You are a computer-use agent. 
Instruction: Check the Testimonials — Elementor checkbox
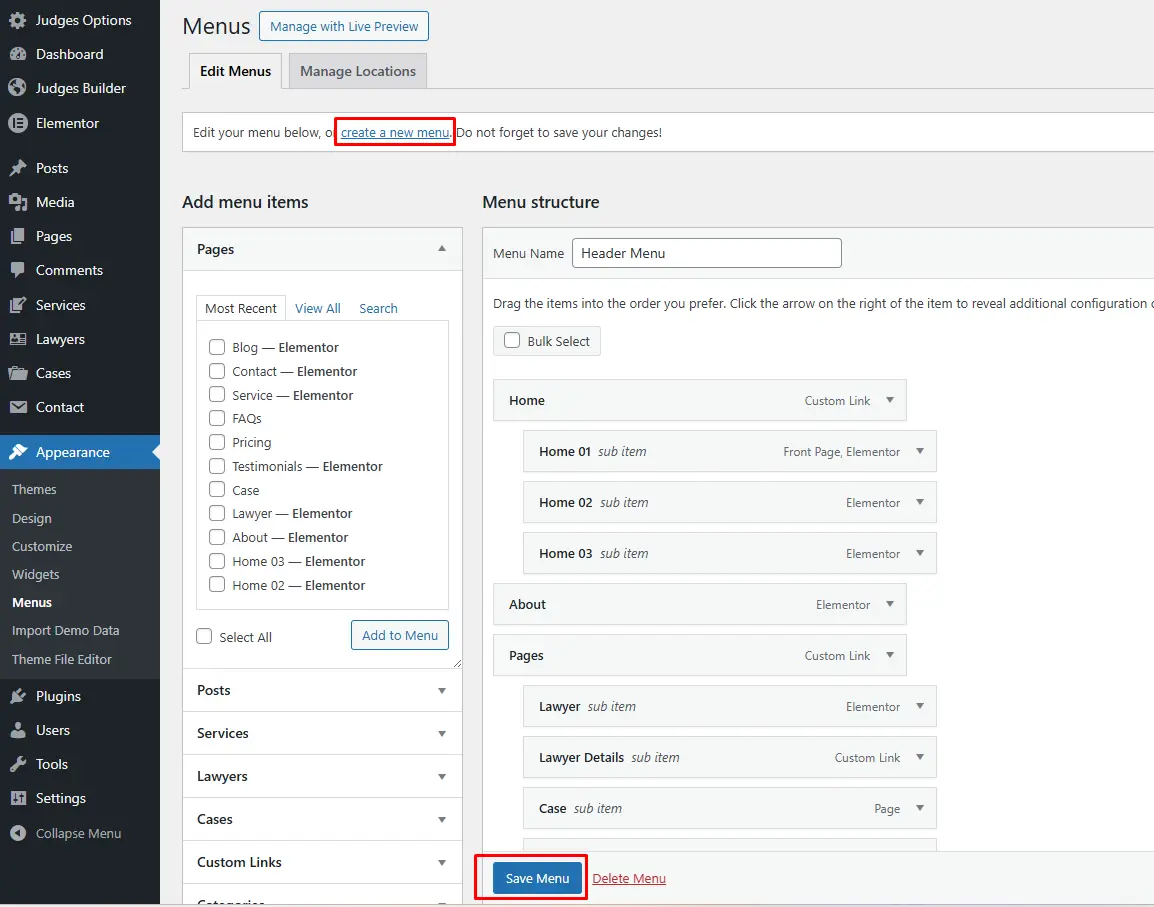(217, 466)
